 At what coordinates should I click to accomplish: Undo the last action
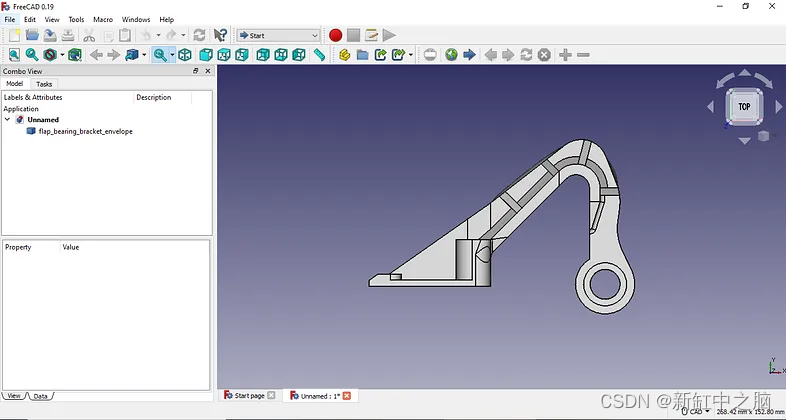[x=146, y=35]
